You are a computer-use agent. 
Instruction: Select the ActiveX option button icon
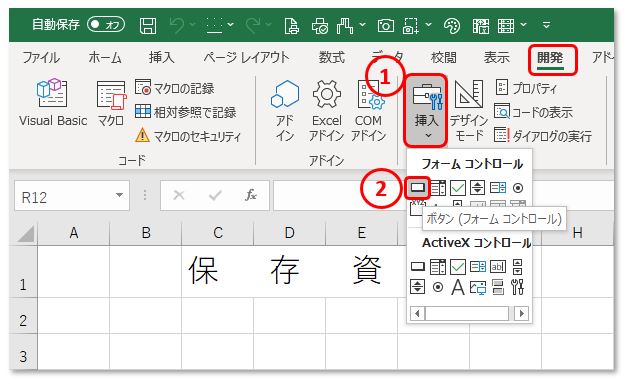(x=438, y=287)
